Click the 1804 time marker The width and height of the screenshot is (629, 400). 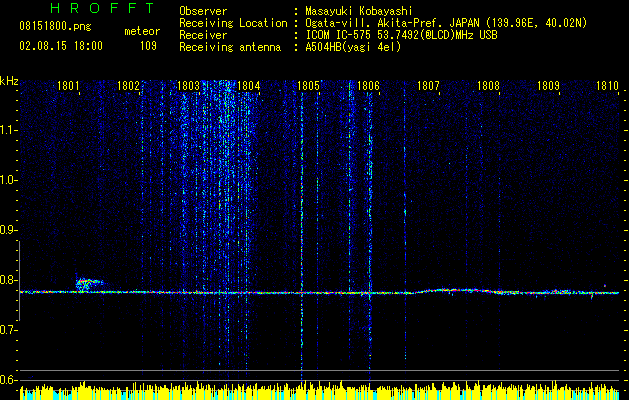(x=248, y=86)
